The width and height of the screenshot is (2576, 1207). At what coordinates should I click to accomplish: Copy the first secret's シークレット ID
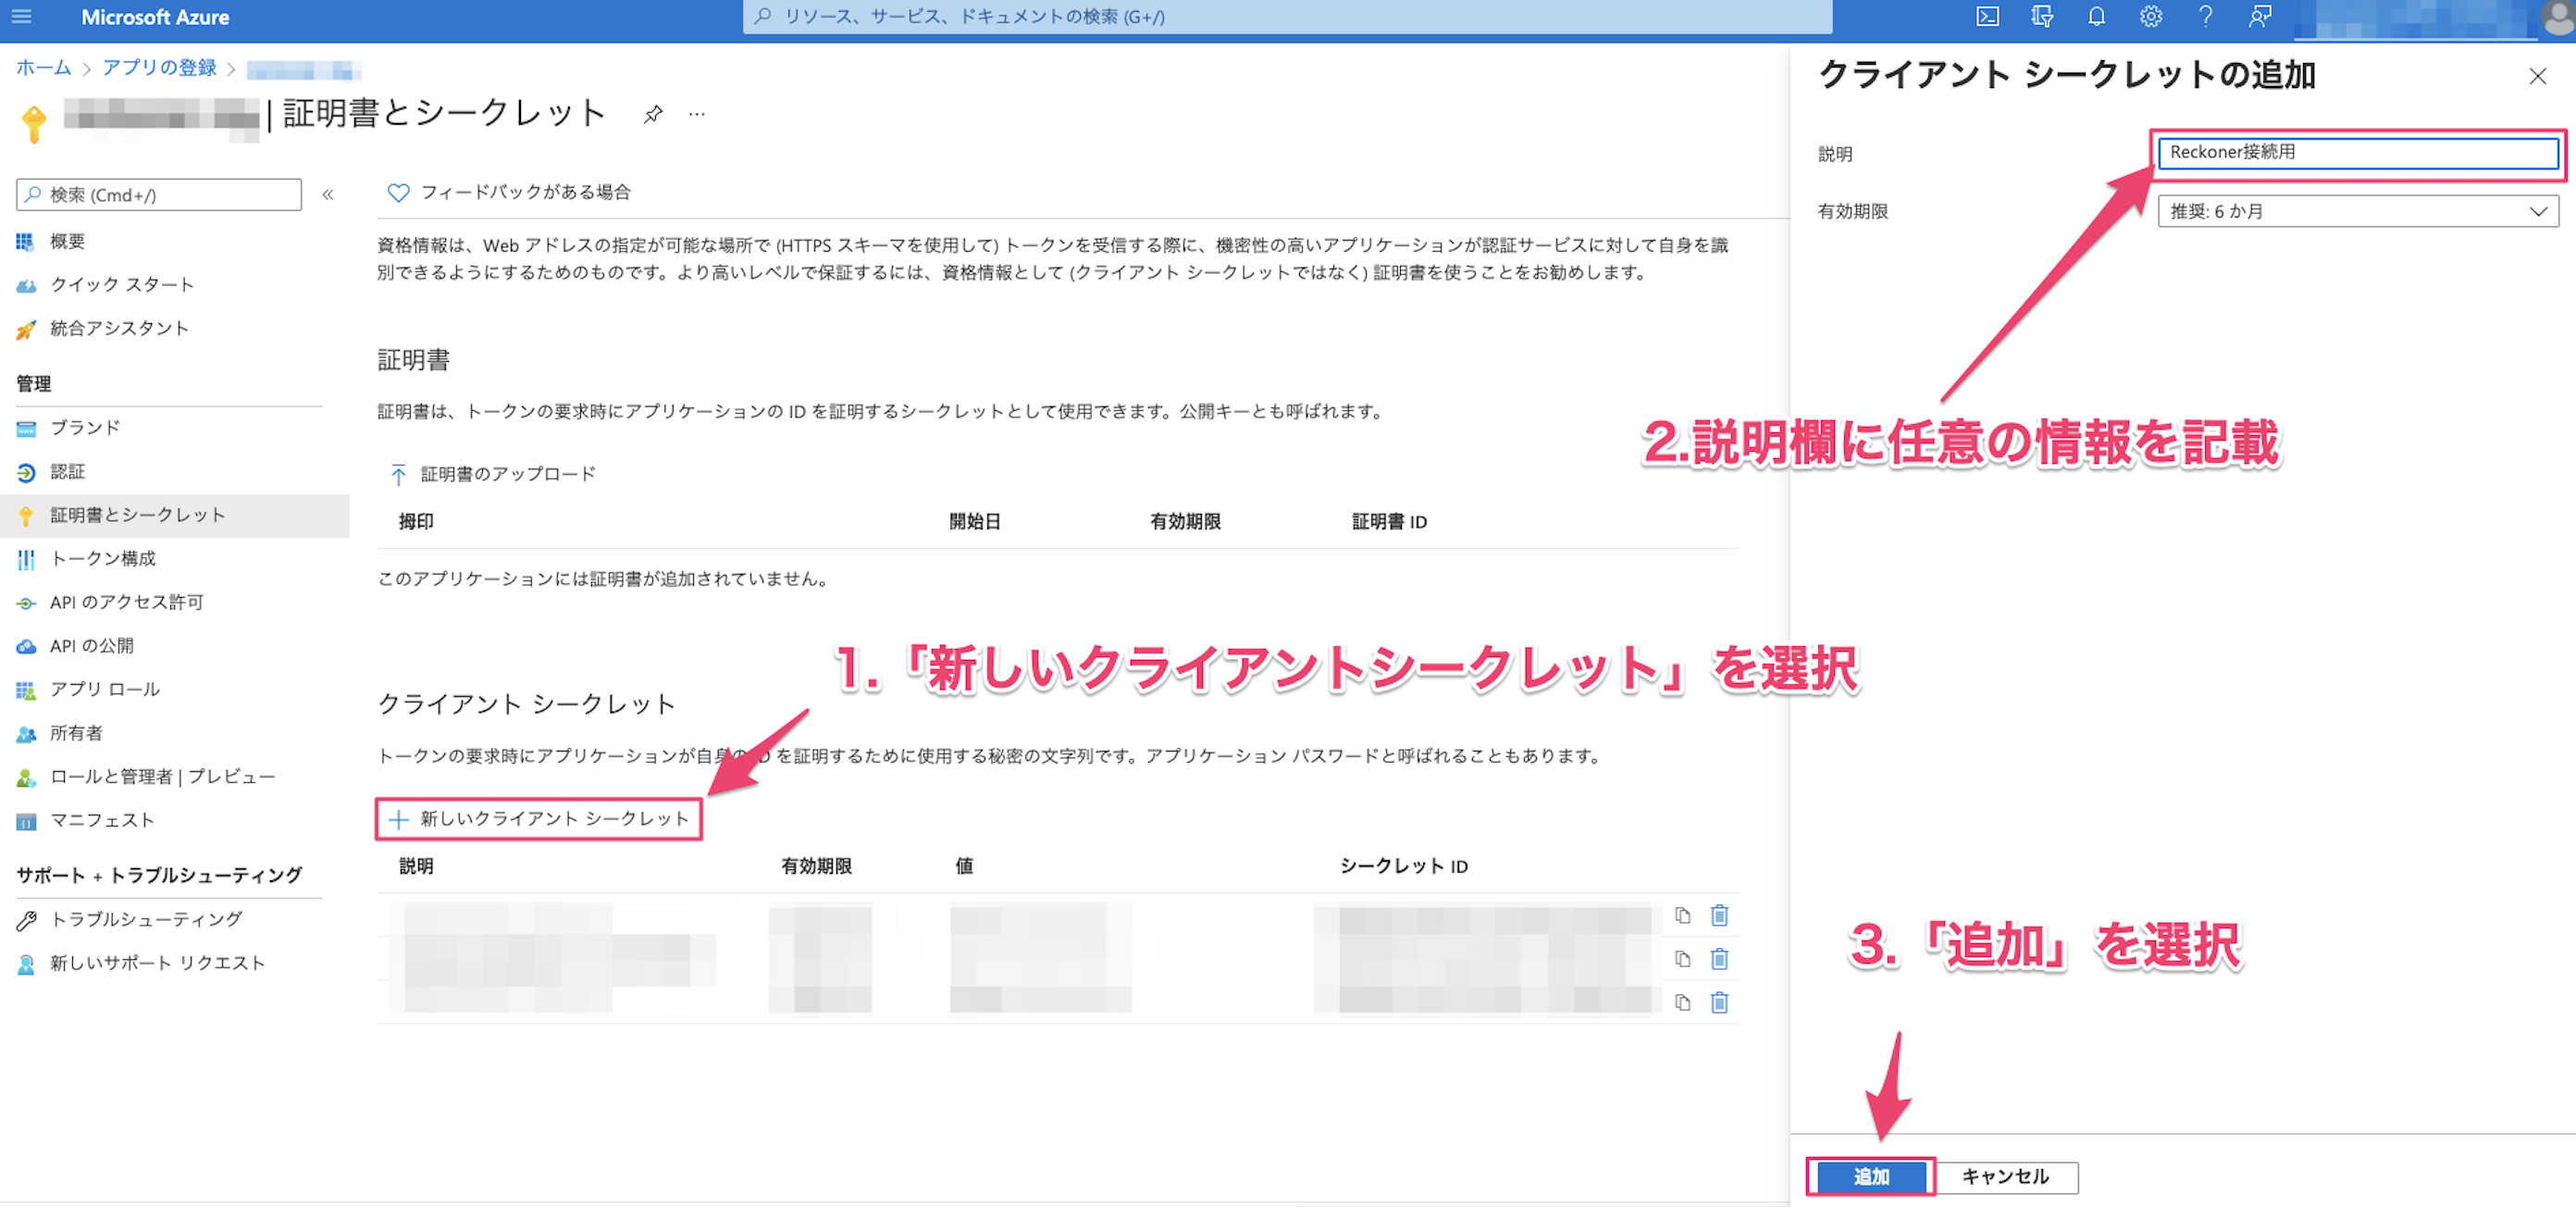[x=1682, y=914]
